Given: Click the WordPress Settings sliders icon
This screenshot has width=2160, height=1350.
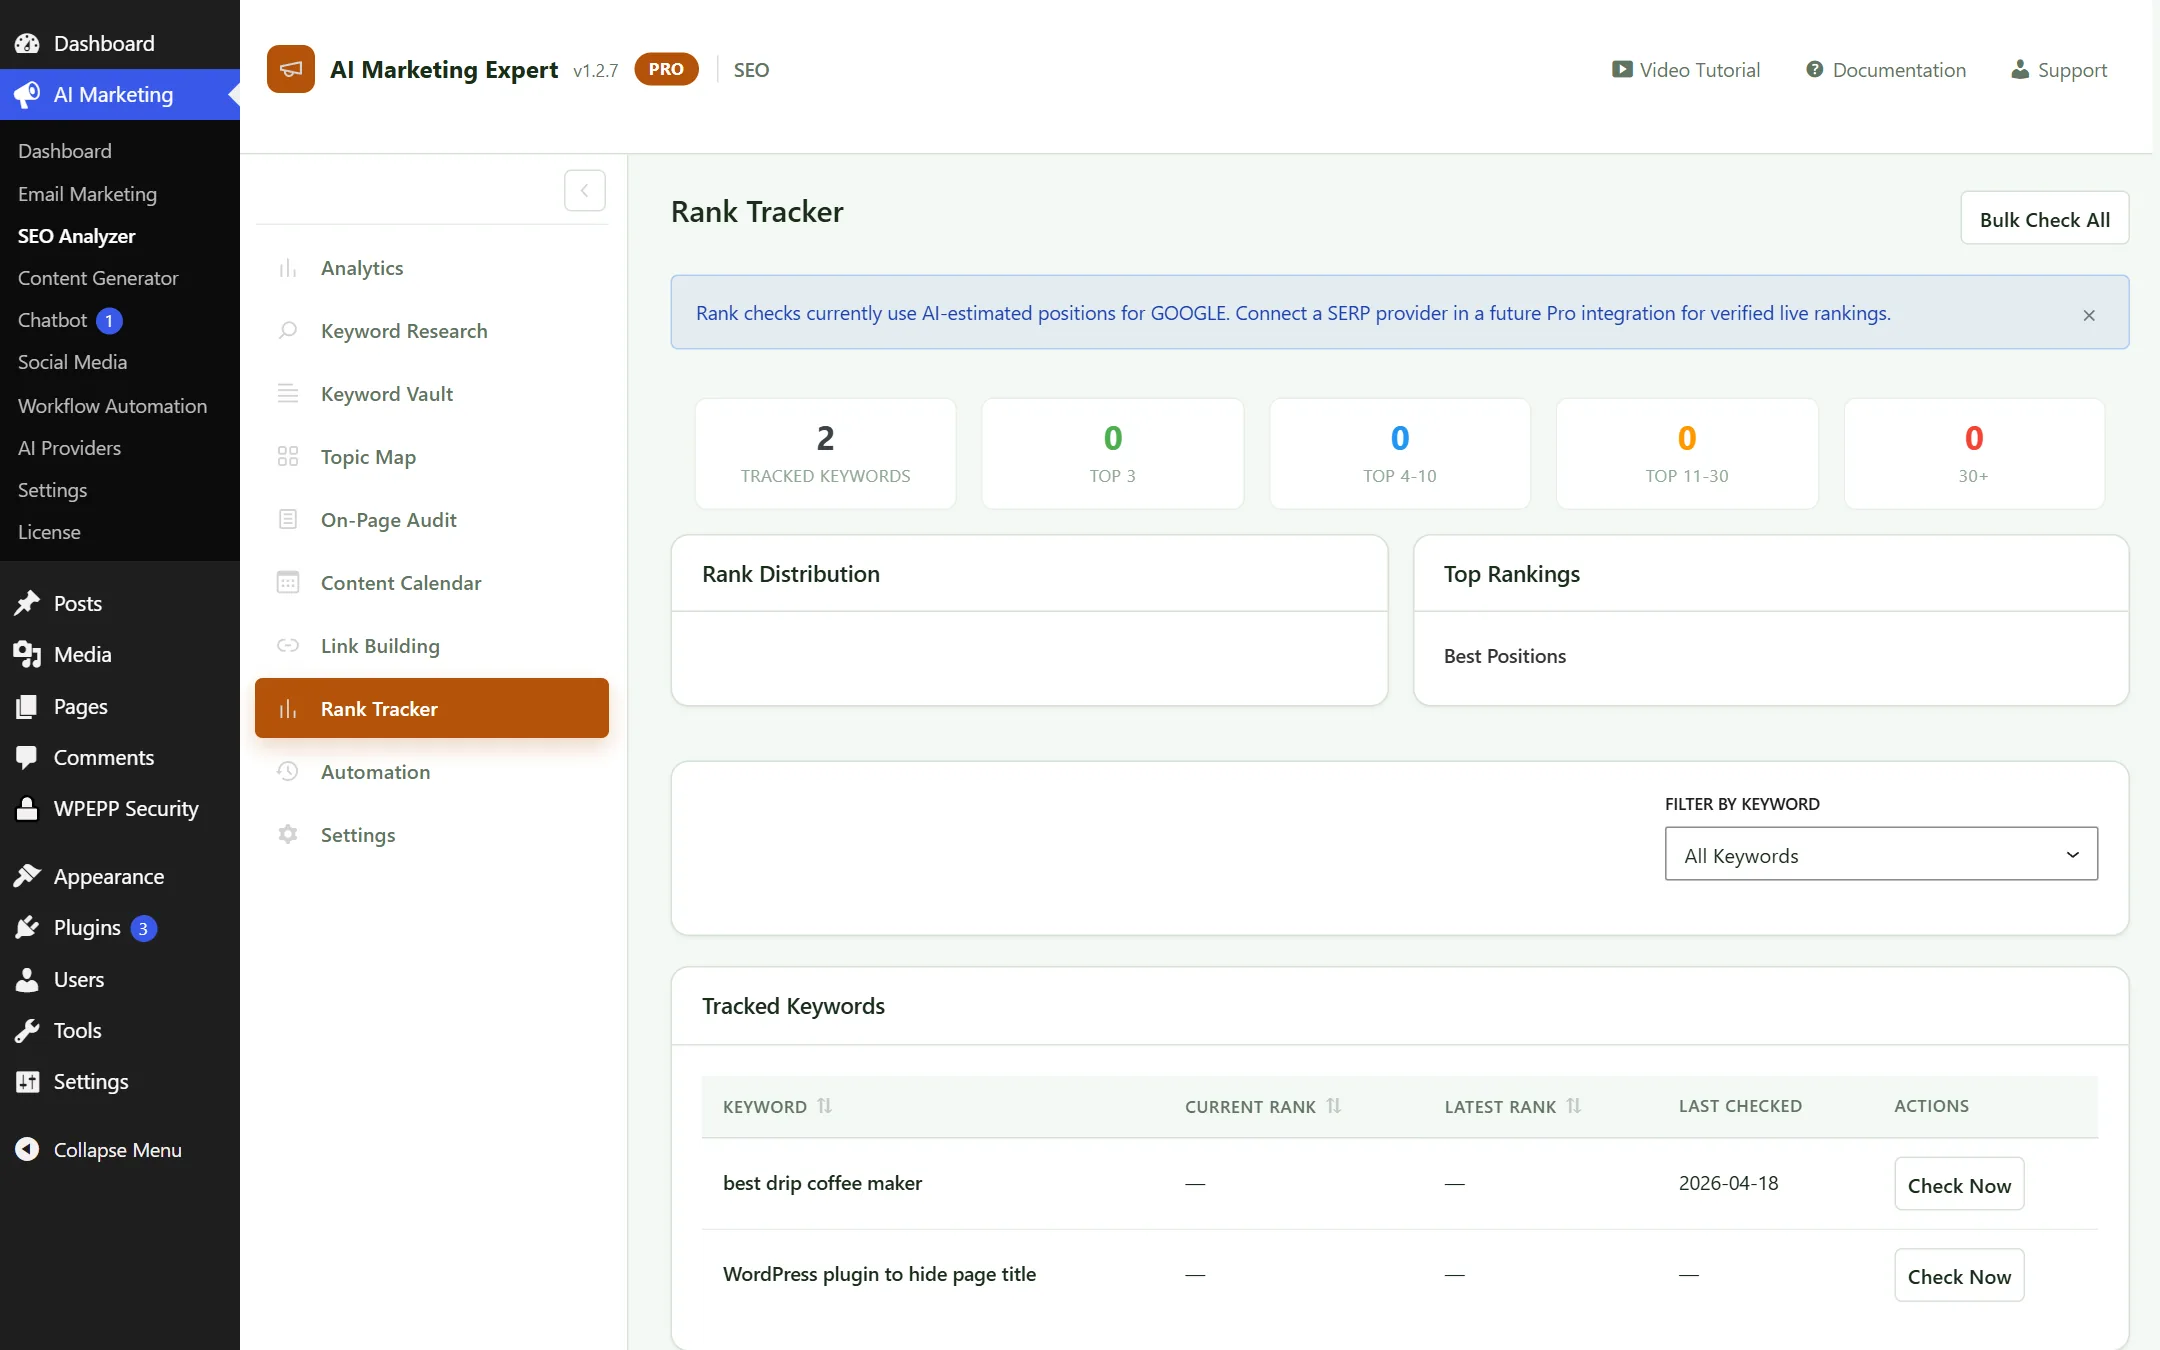Looking at the screenshot, I should (27, 1081).
